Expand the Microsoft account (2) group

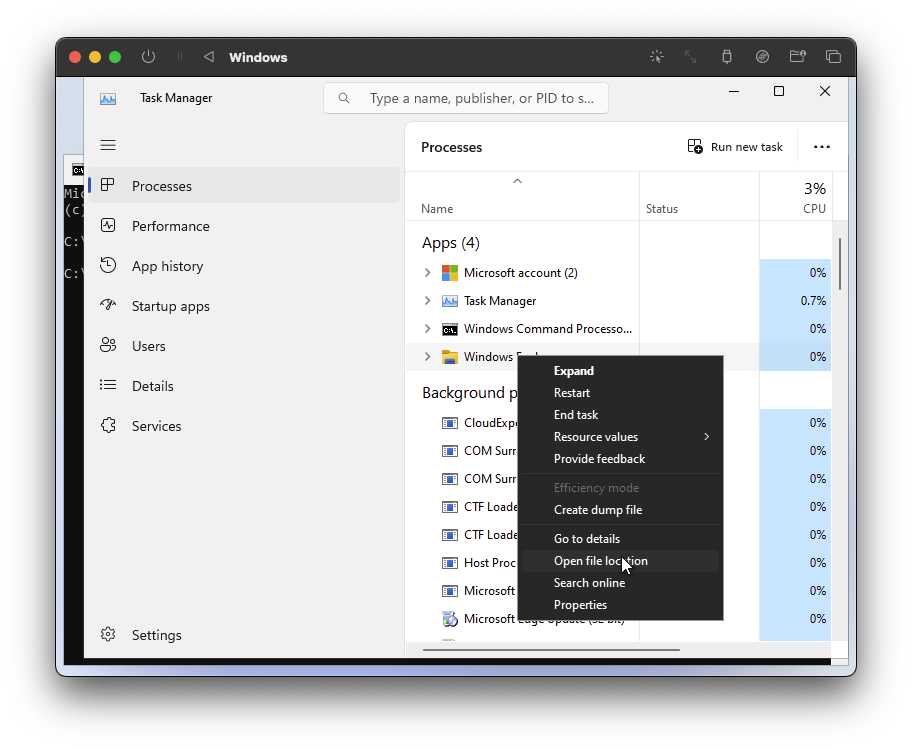tap(428, 273)
